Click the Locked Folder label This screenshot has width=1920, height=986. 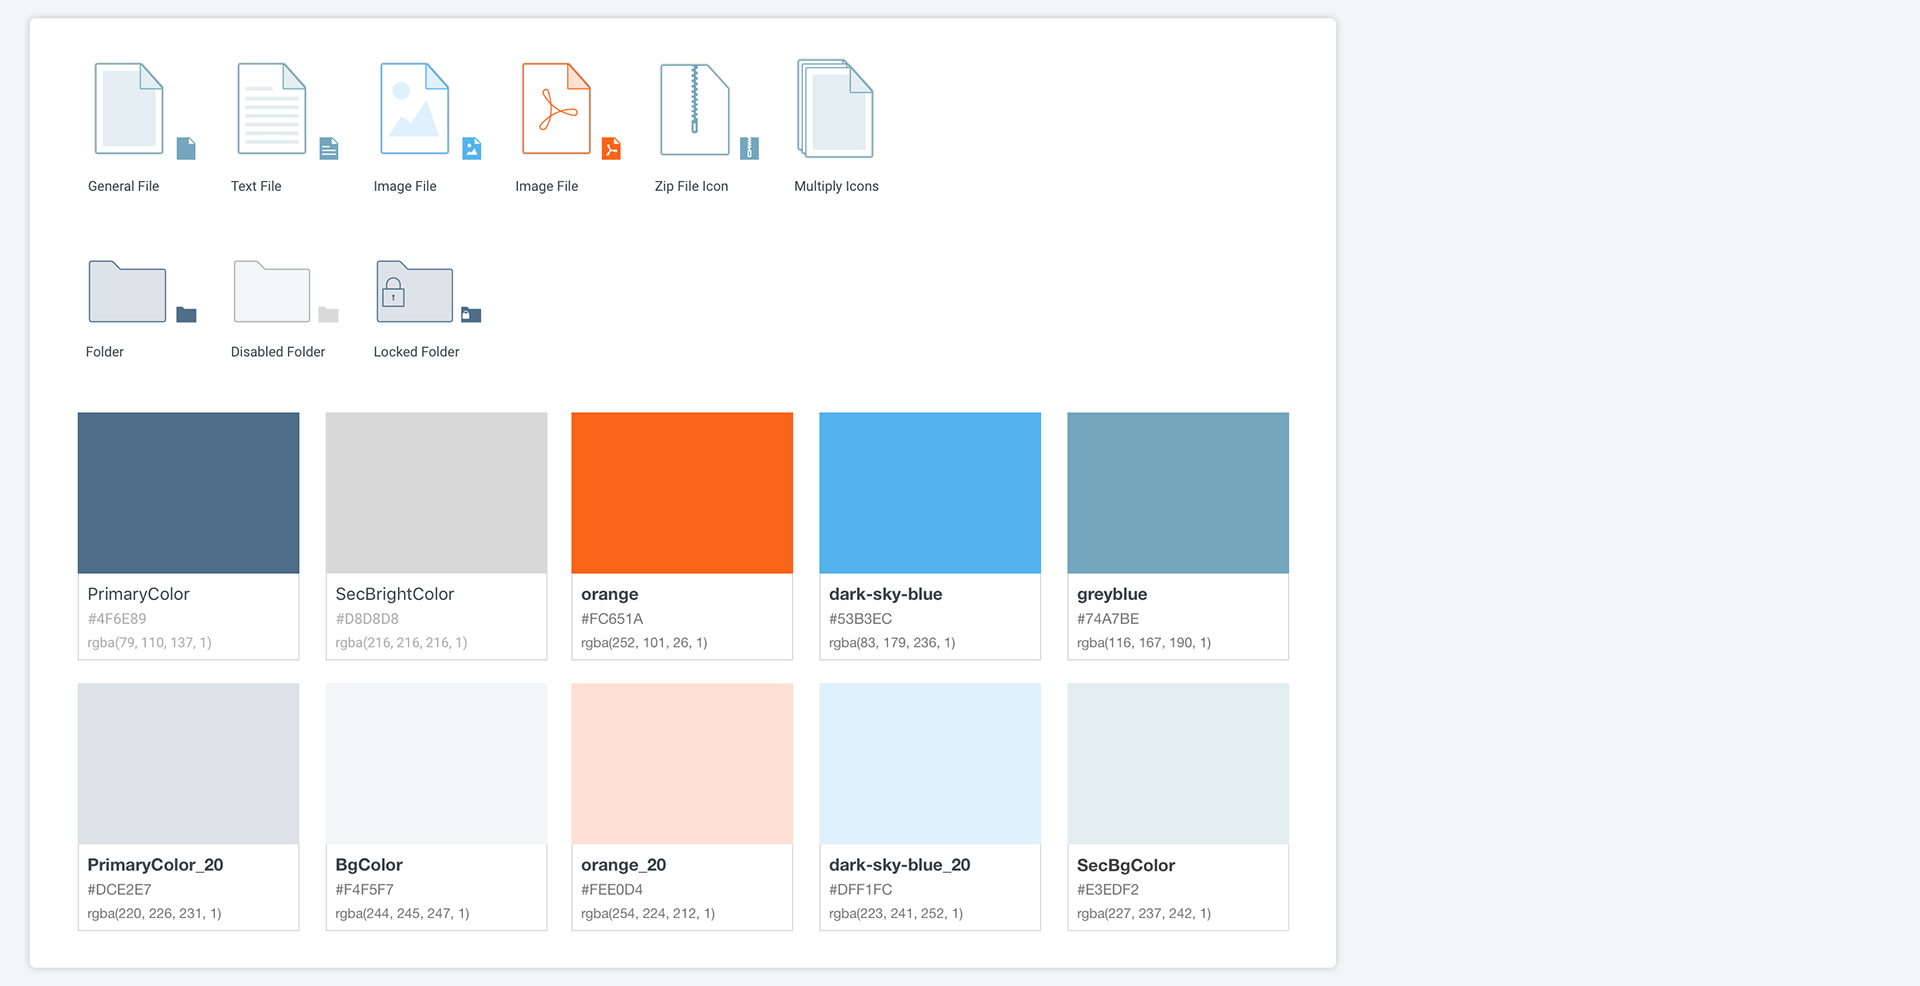coord(417,352)
